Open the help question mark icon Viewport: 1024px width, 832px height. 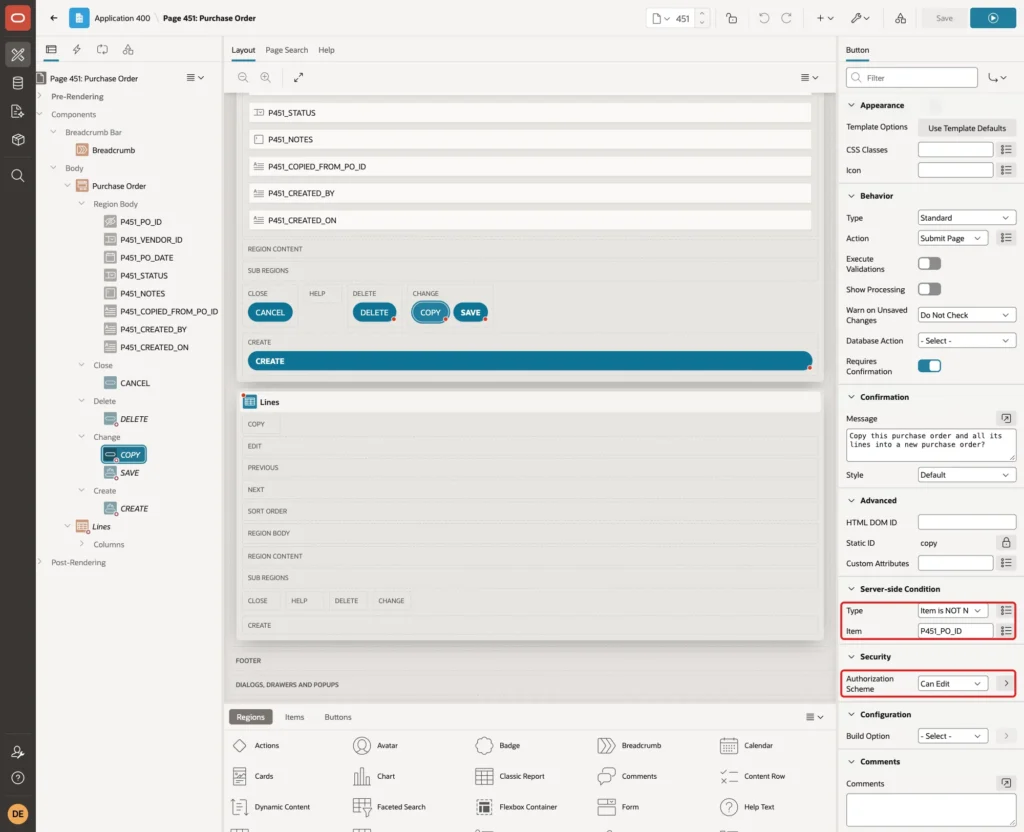[x=18, y=778]
